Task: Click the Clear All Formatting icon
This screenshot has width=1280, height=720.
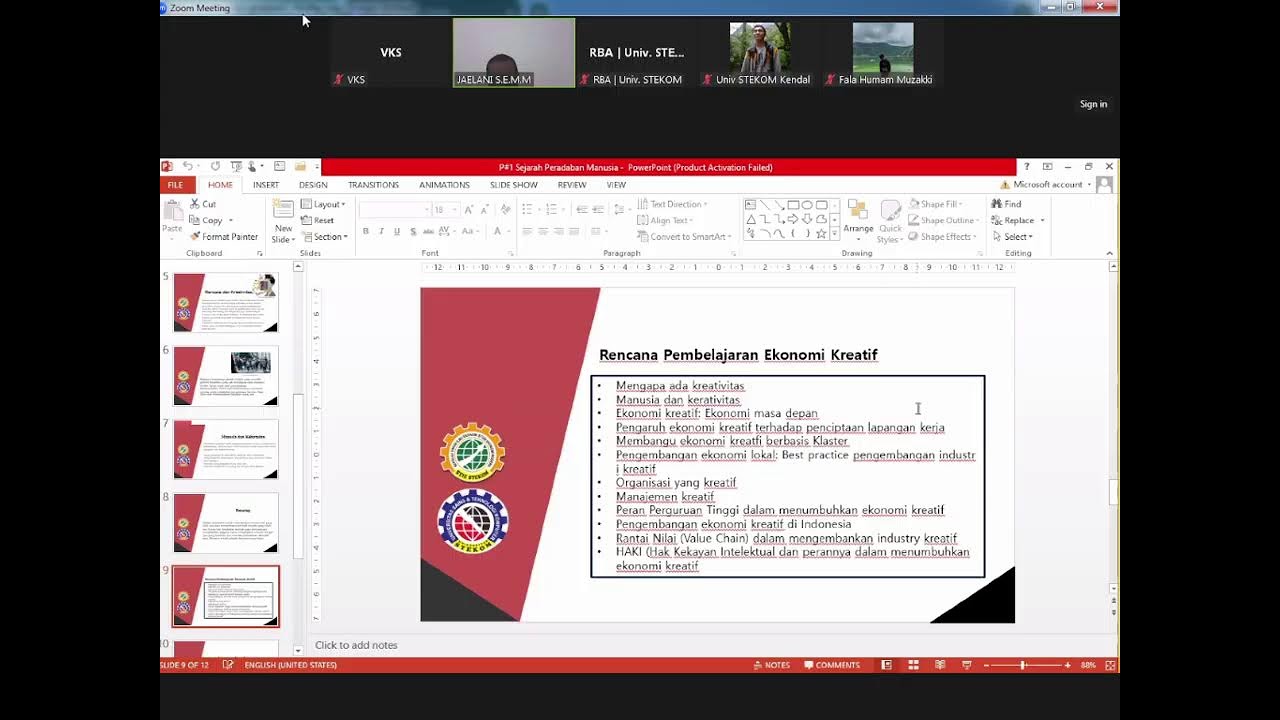Action: tap(505, 210)
